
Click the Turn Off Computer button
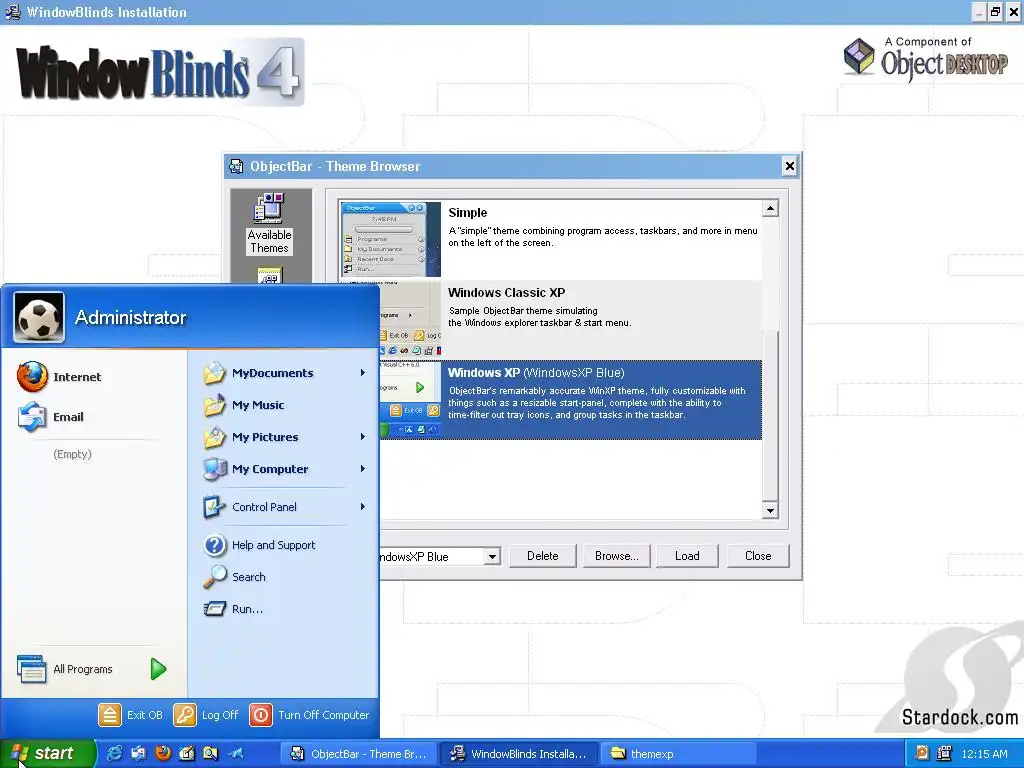309,715
